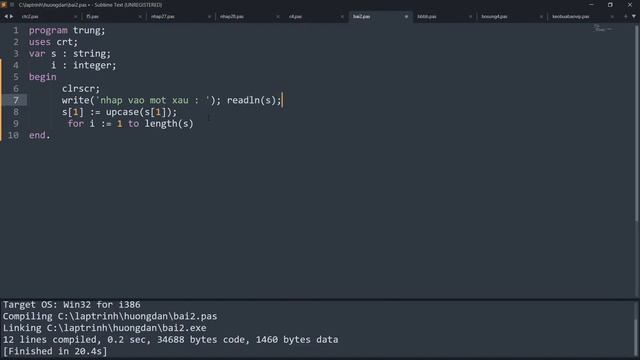Click 'string;' type on line 3
This screenshot has width=640, height=360.
[92, 53]
